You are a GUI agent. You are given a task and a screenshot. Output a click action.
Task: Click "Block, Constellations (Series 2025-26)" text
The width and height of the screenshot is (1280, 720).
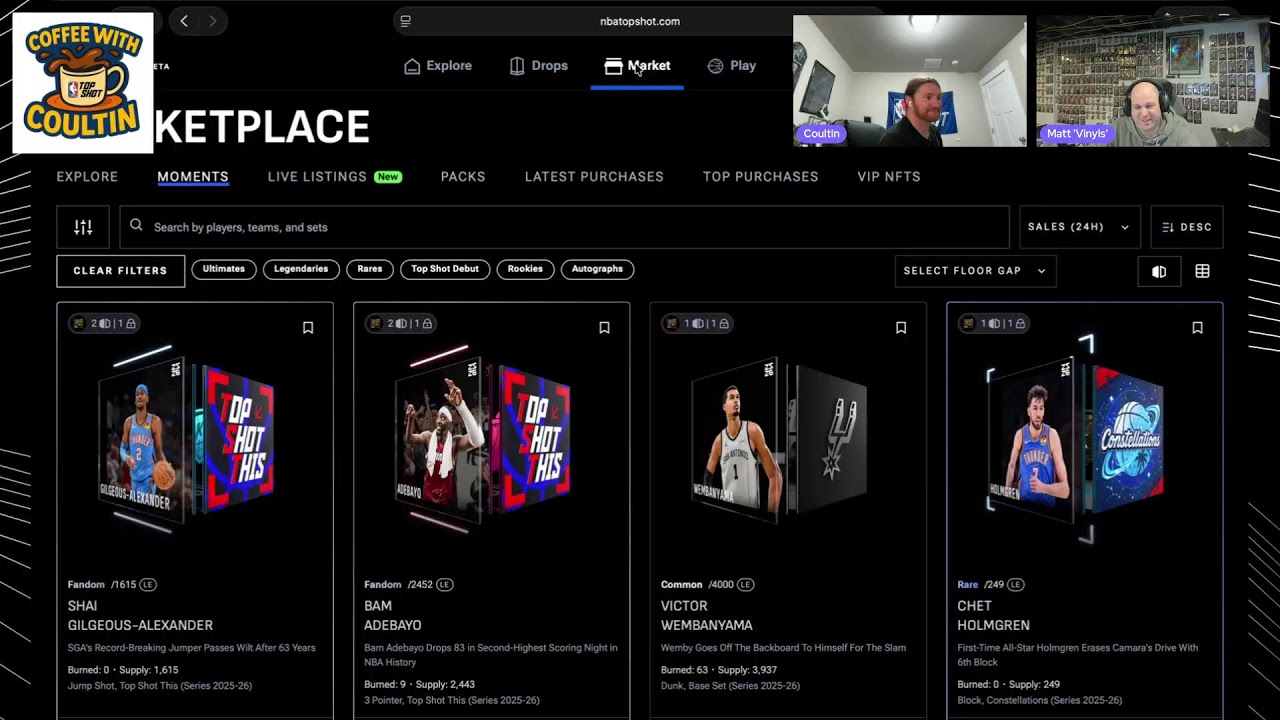(x=1039, y=700)
